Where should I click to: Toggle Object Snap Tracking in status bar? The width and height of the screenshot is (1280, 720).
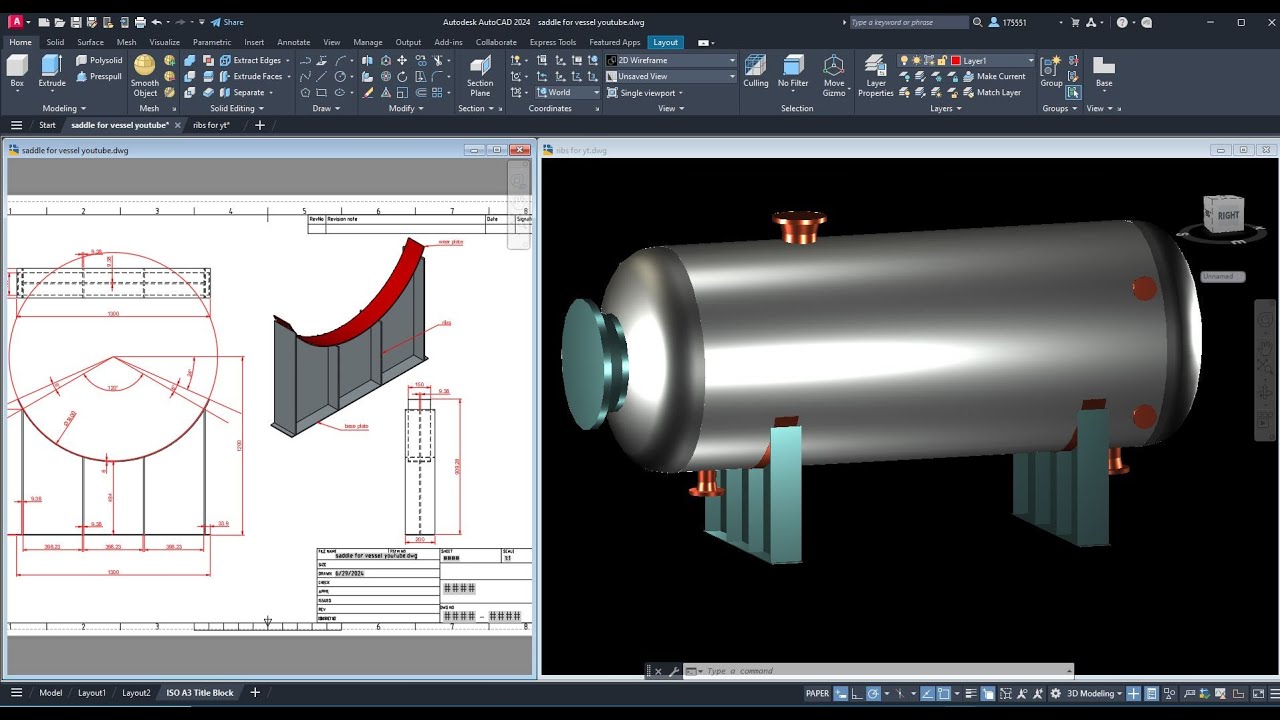pos(927,693)
